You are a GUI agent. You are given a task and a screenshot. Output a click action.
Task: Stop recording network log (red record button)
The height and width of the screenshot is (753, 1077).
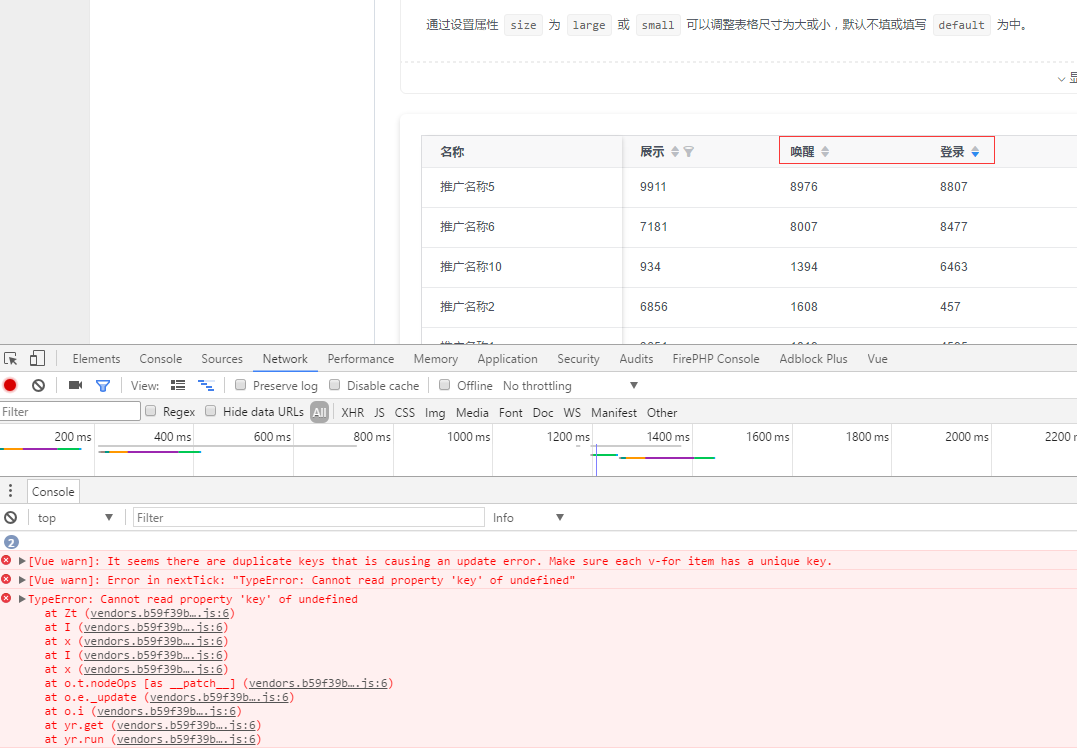point(10,385)
